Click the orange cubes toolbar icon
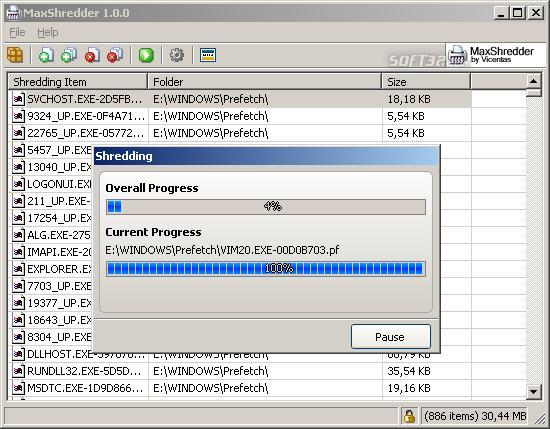This screenshot has width=550, height=429. point(15,55)
